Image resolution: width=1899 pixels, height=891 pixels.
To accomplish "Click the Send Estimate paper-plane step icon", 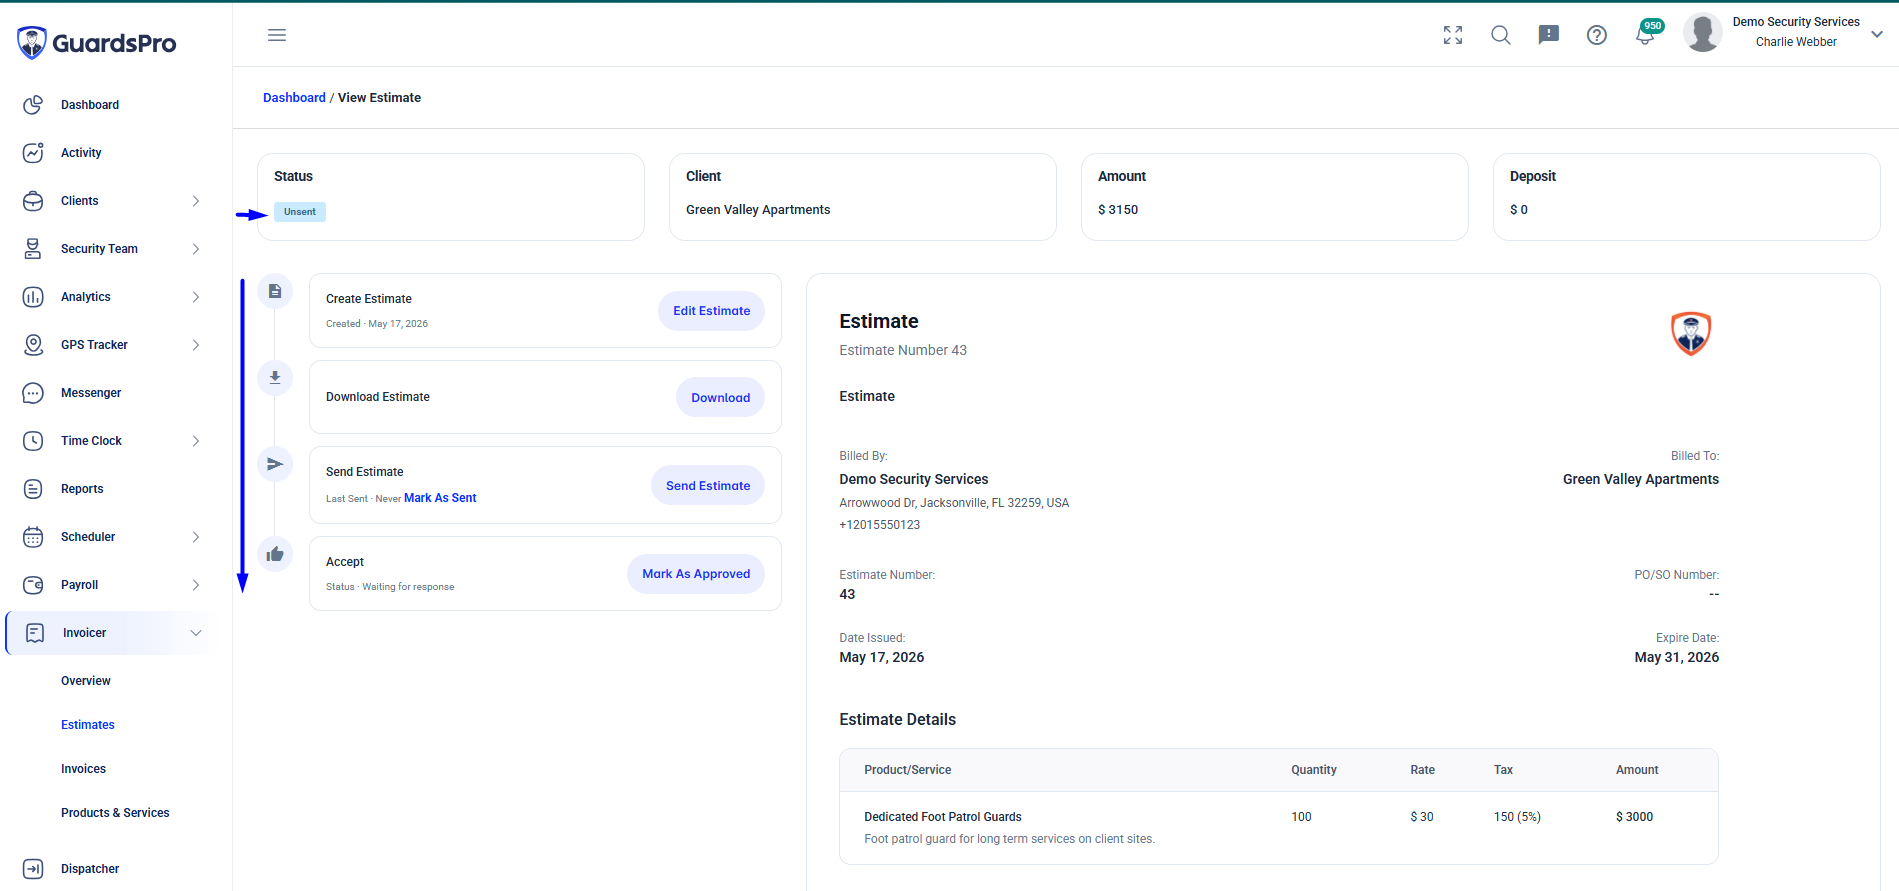I will tap(275, 464).
